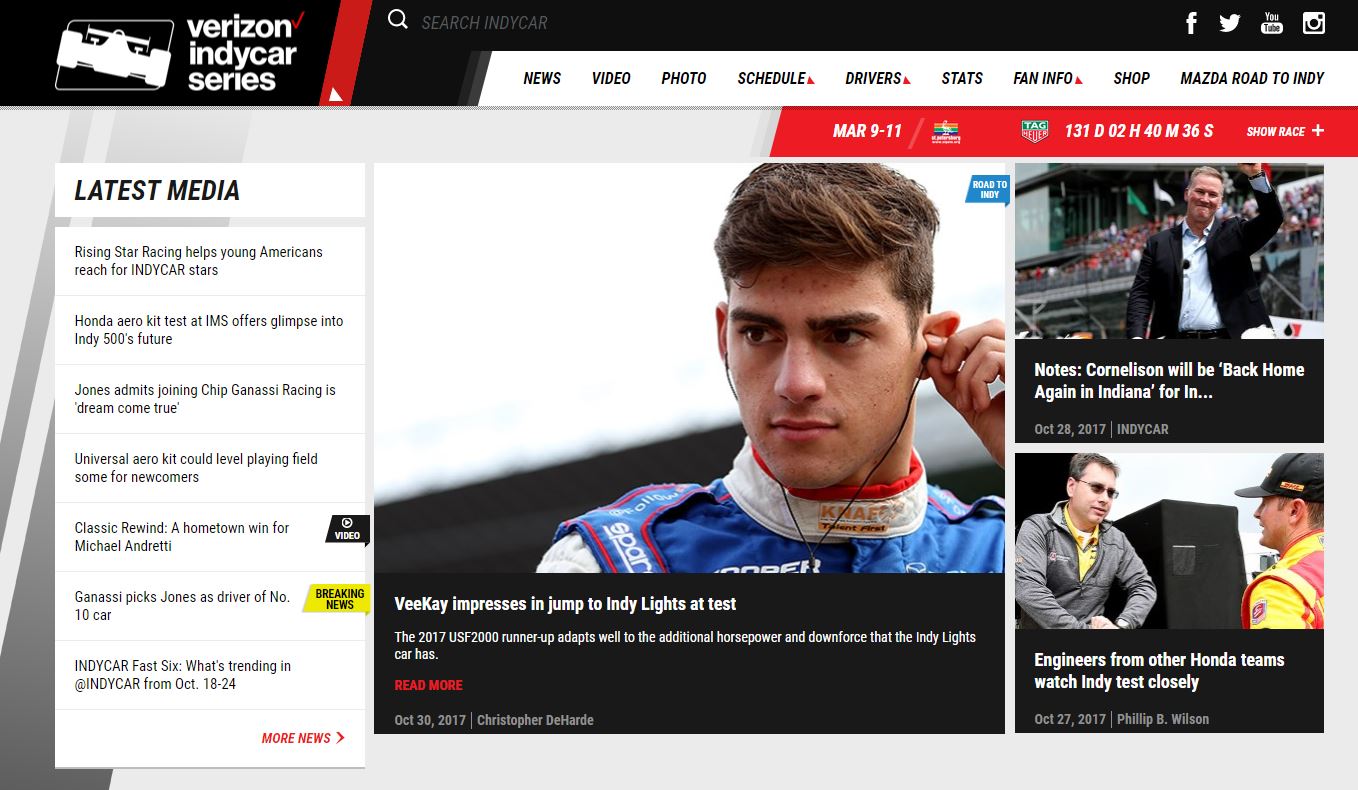Click the TAG Heuer countdown logo

[1035, 131]
